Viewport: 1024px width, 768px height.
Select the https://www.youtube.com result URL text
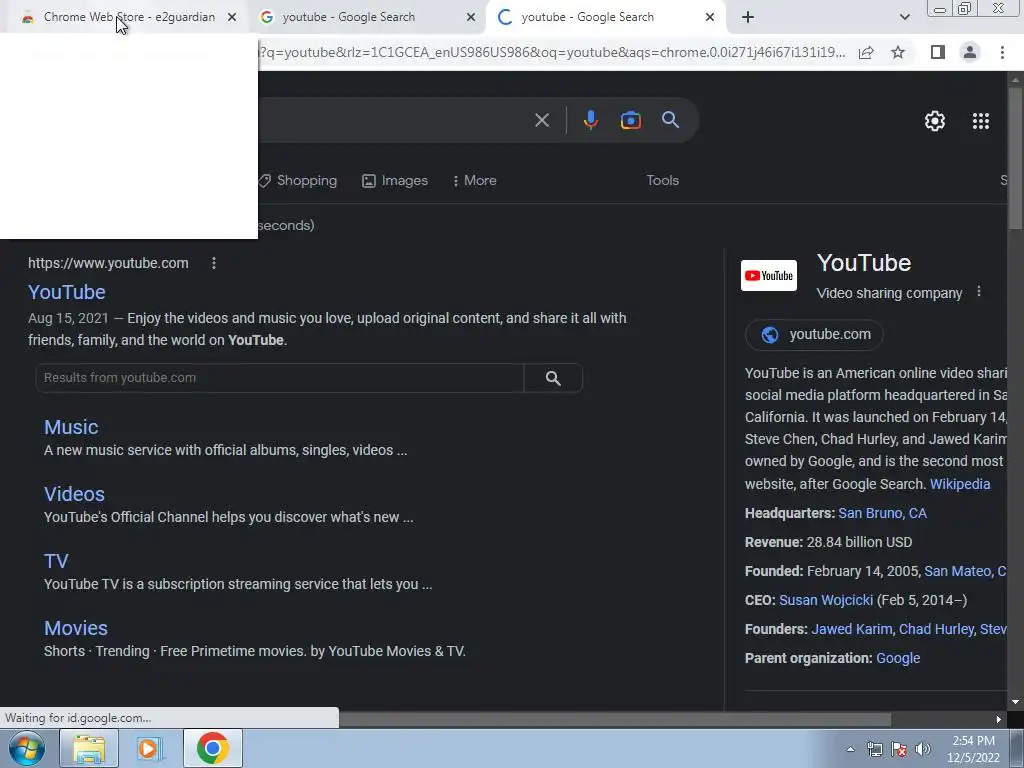pos(108,263)
